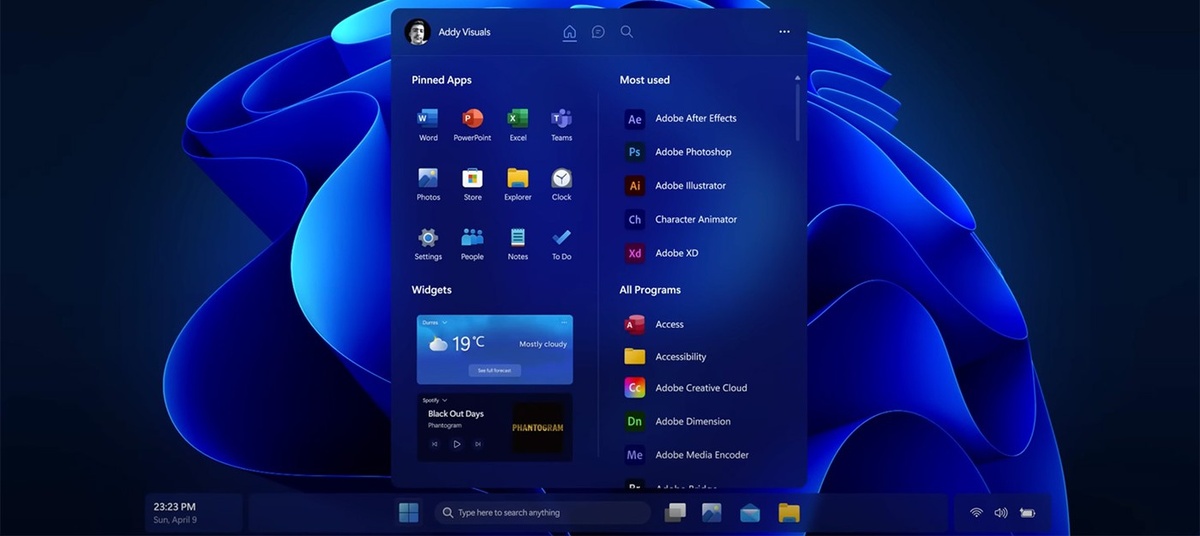Select the Adobe Illustrator label
The height and width of the screenshot is (536, 1200).
691,186
